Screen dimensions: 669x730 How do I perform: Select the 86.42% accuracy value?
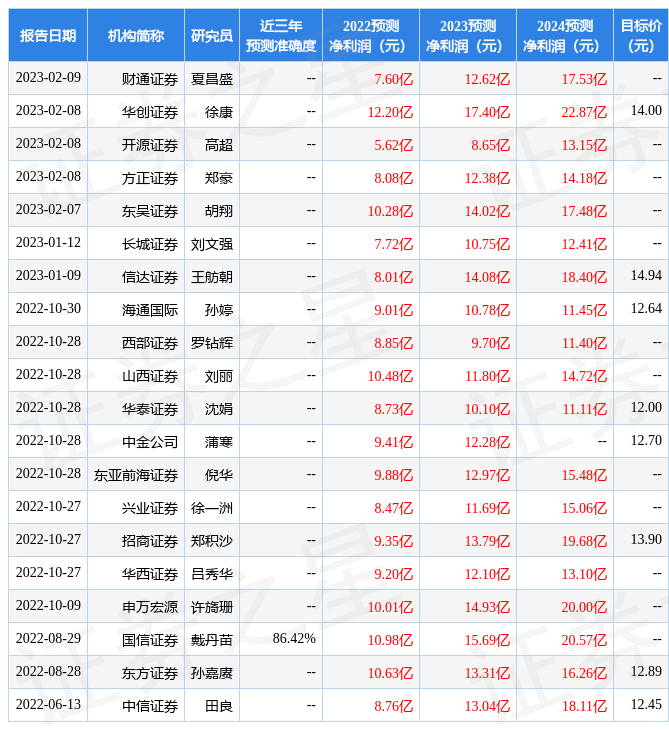coord(294,639)
